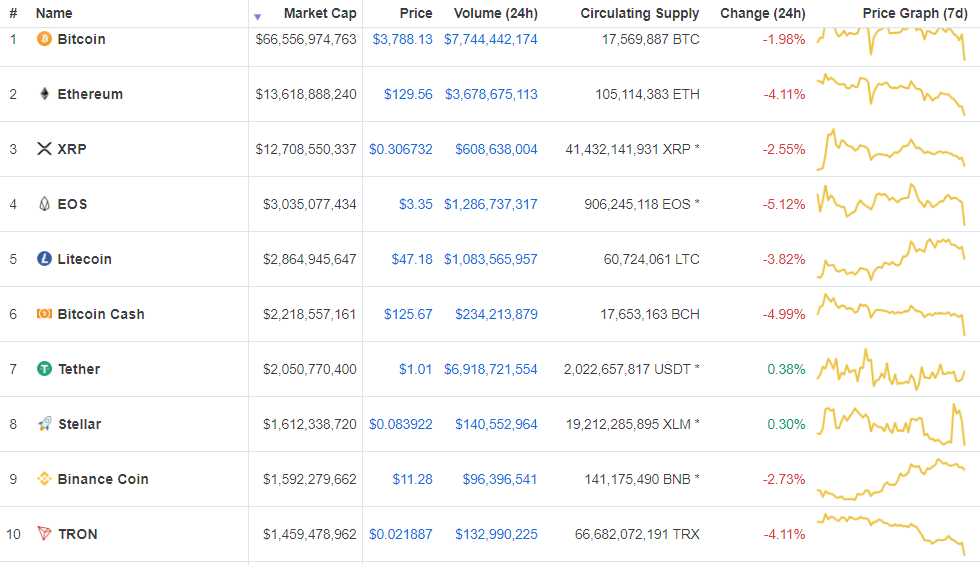Click supply 17,569,887 BTC
This screenshot has height=565, width=980.
651,39
